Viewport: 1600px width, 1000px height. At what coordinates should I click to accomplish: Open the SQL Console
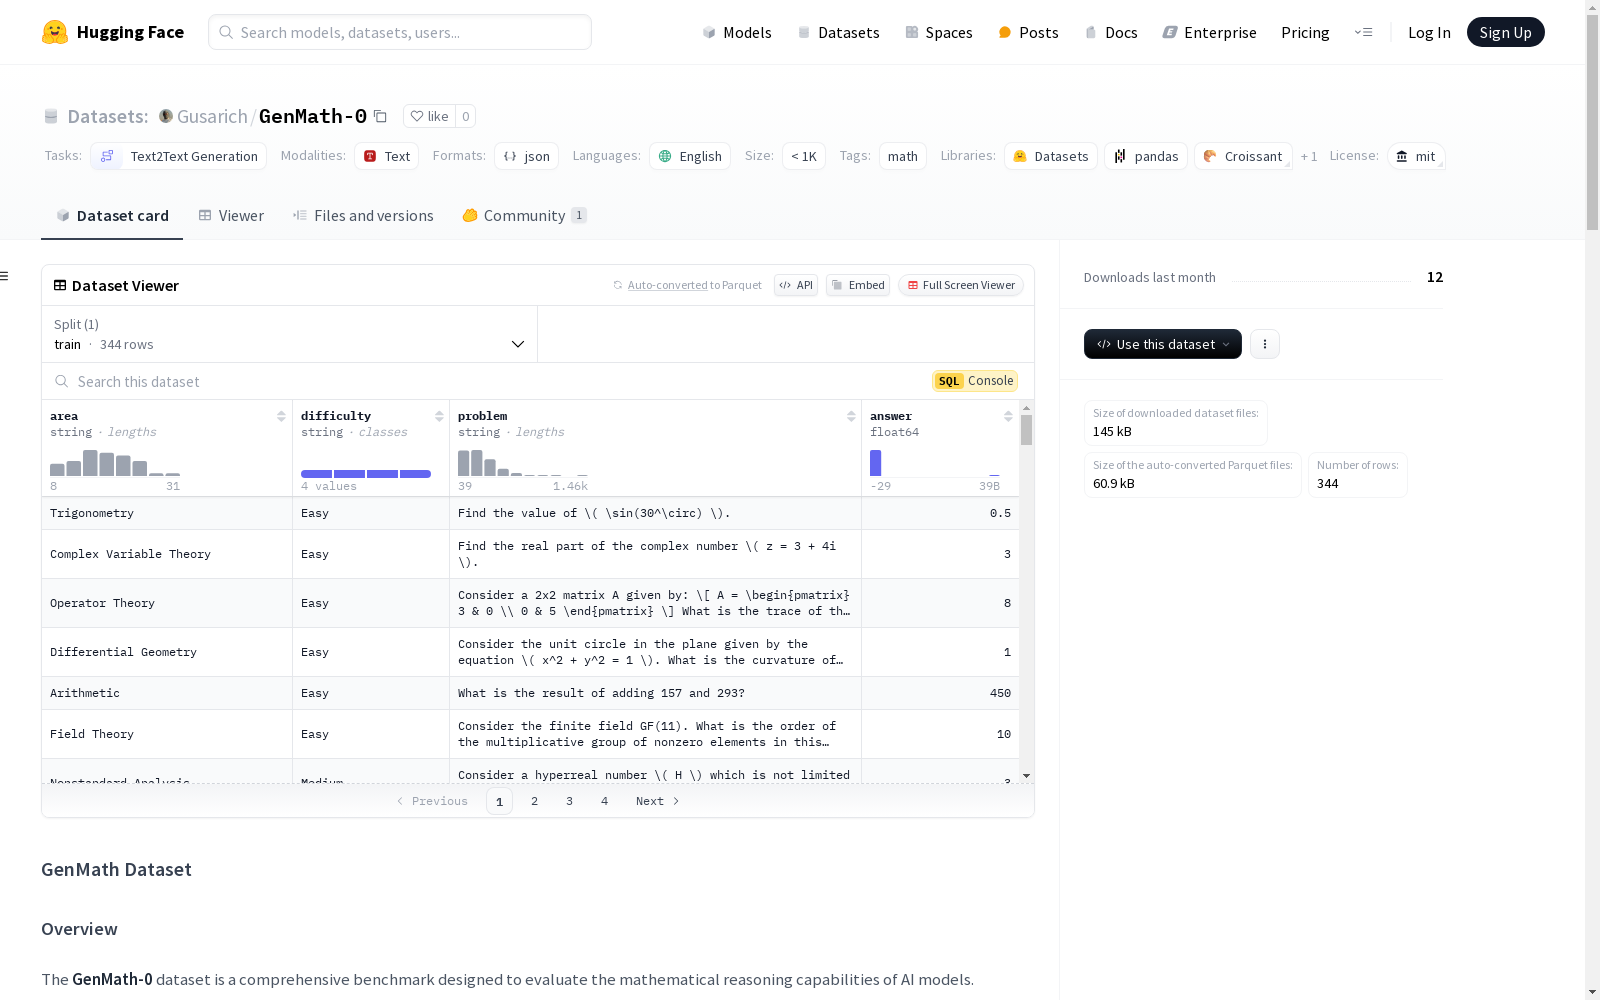click(975, 381)
